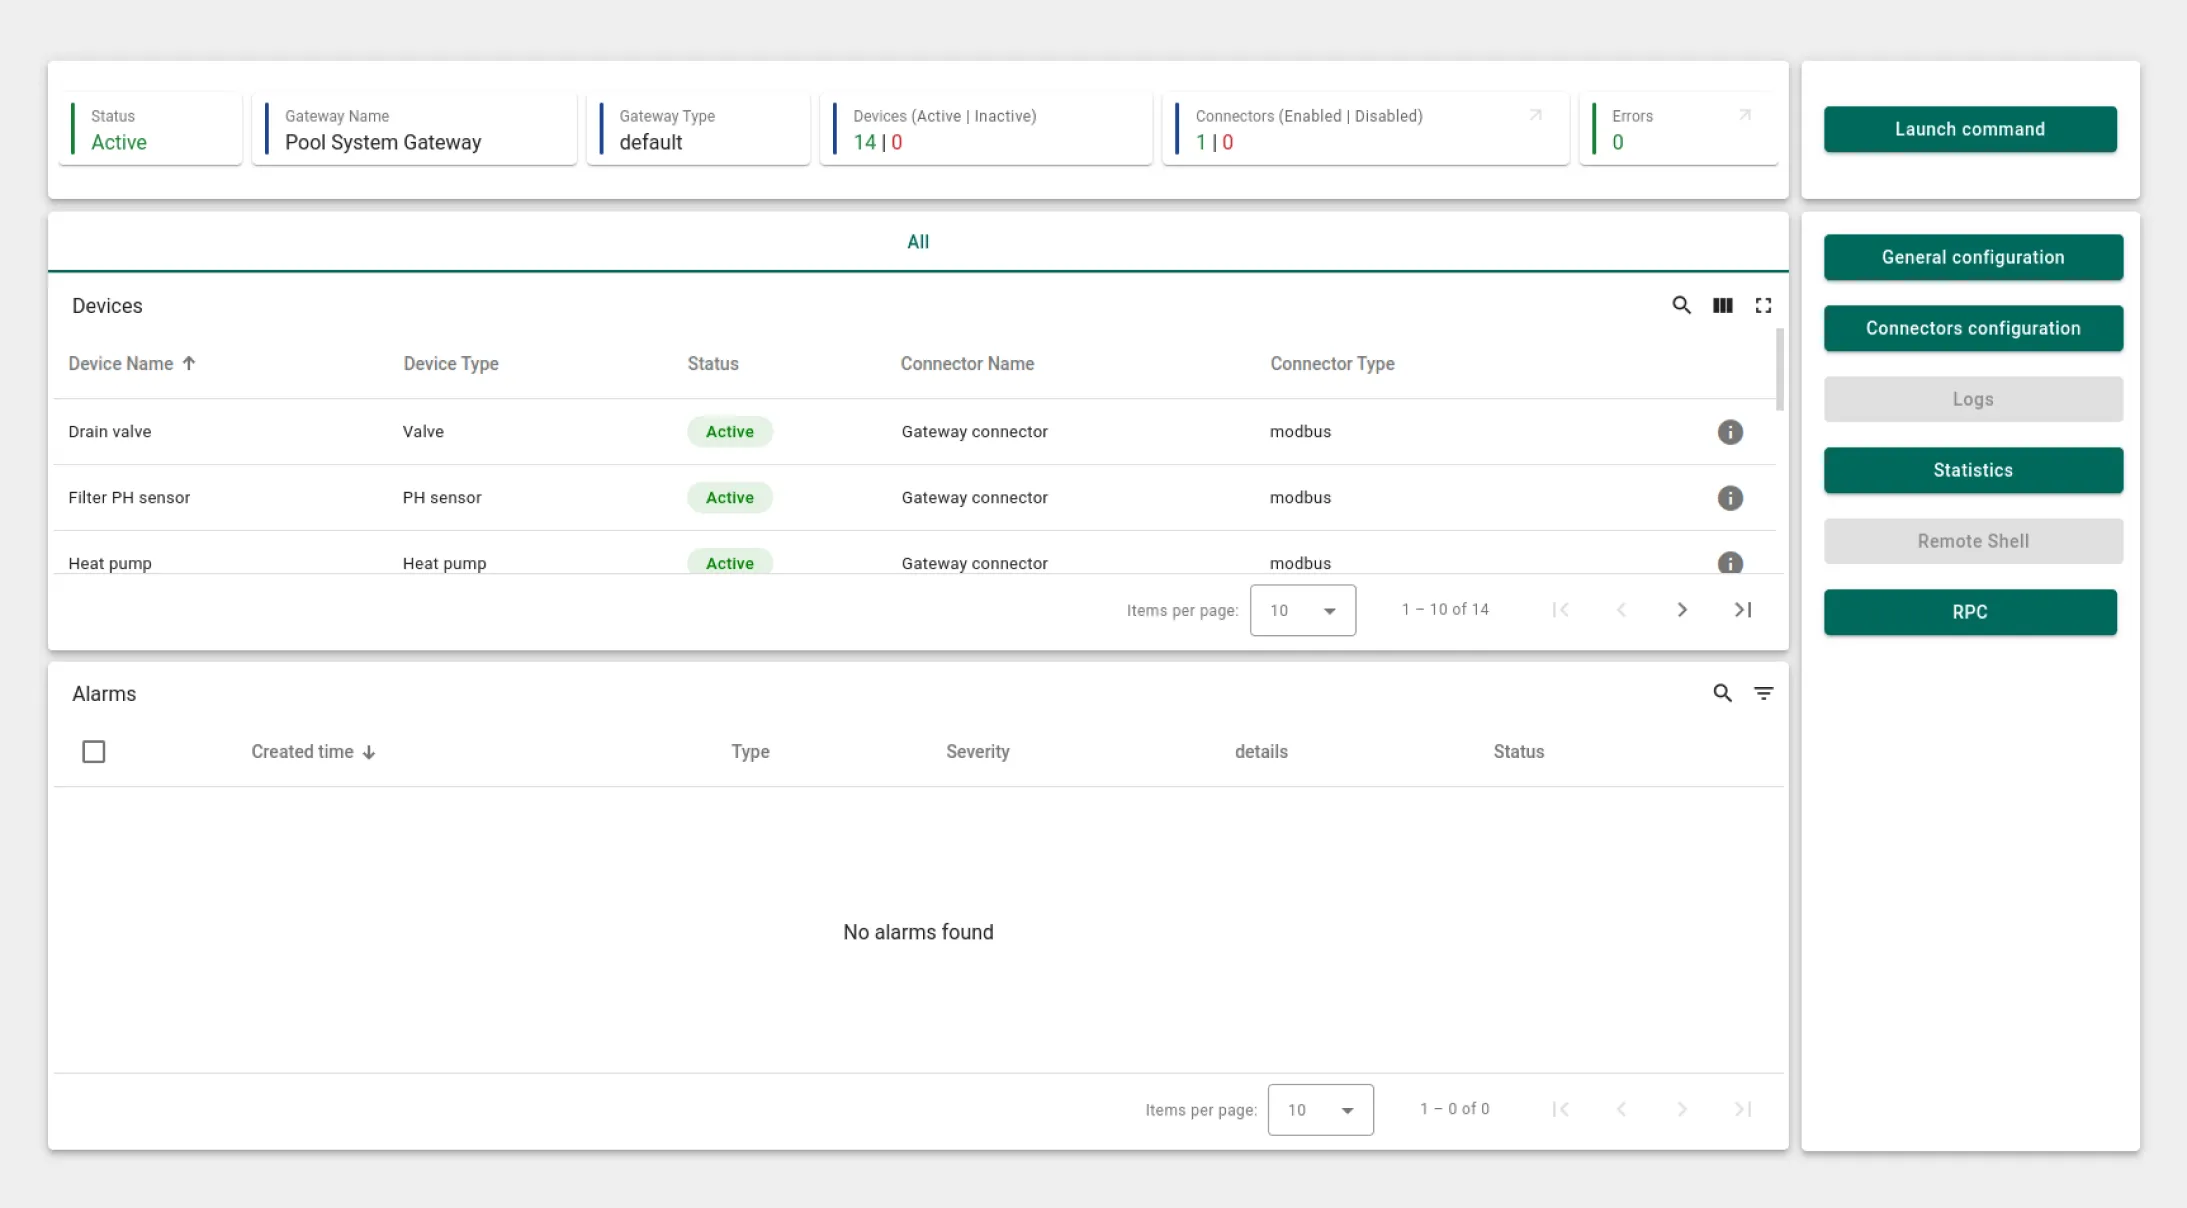Click the Devices table vertical scrollbar
The width and height of the screenshot is (2187, 1208).
pyautogui.click(x=1779, y=370)
